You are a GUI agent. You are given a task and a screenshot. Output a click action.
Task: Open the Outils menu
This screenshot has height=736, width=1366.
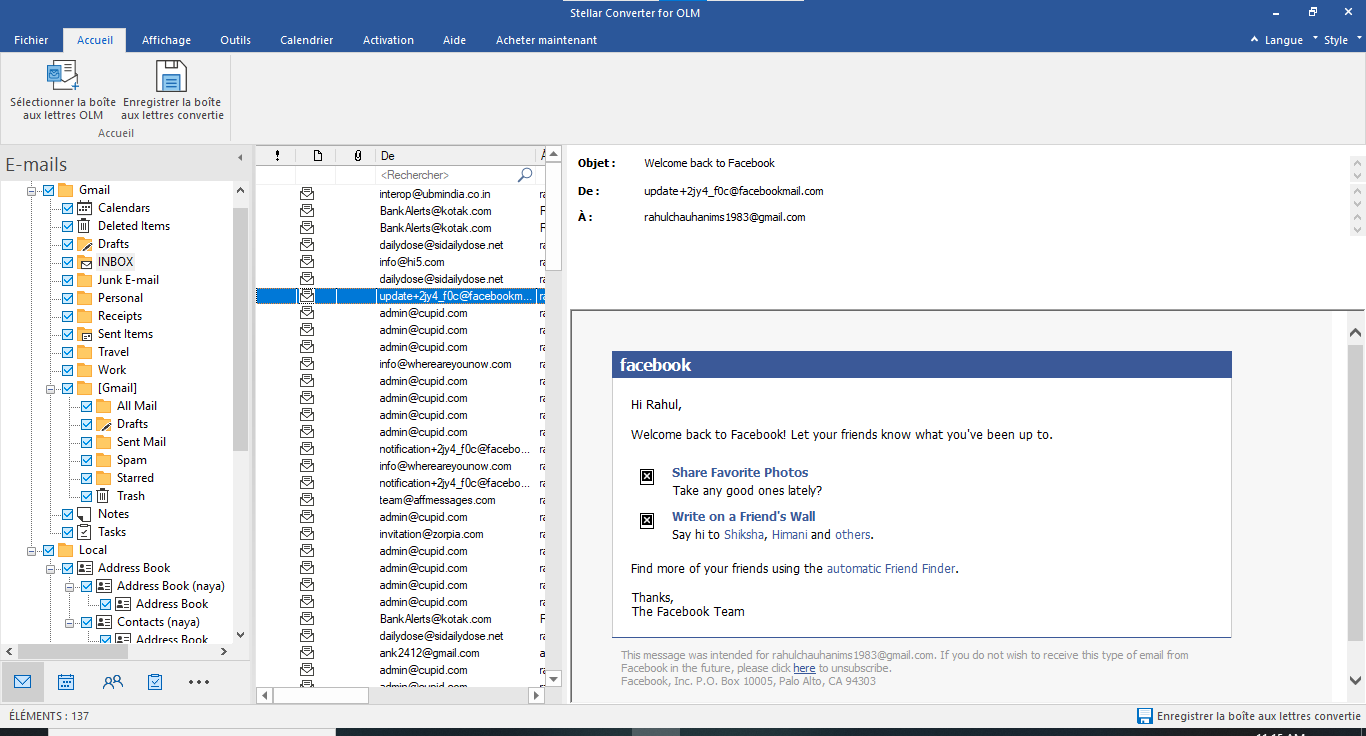[x=235, y=39]
